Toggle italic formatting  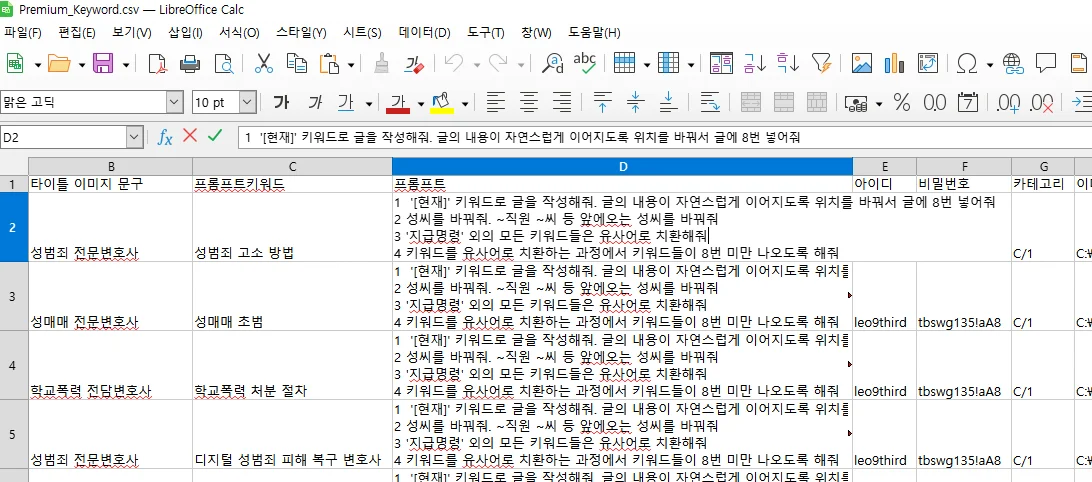tap(315, 102)
